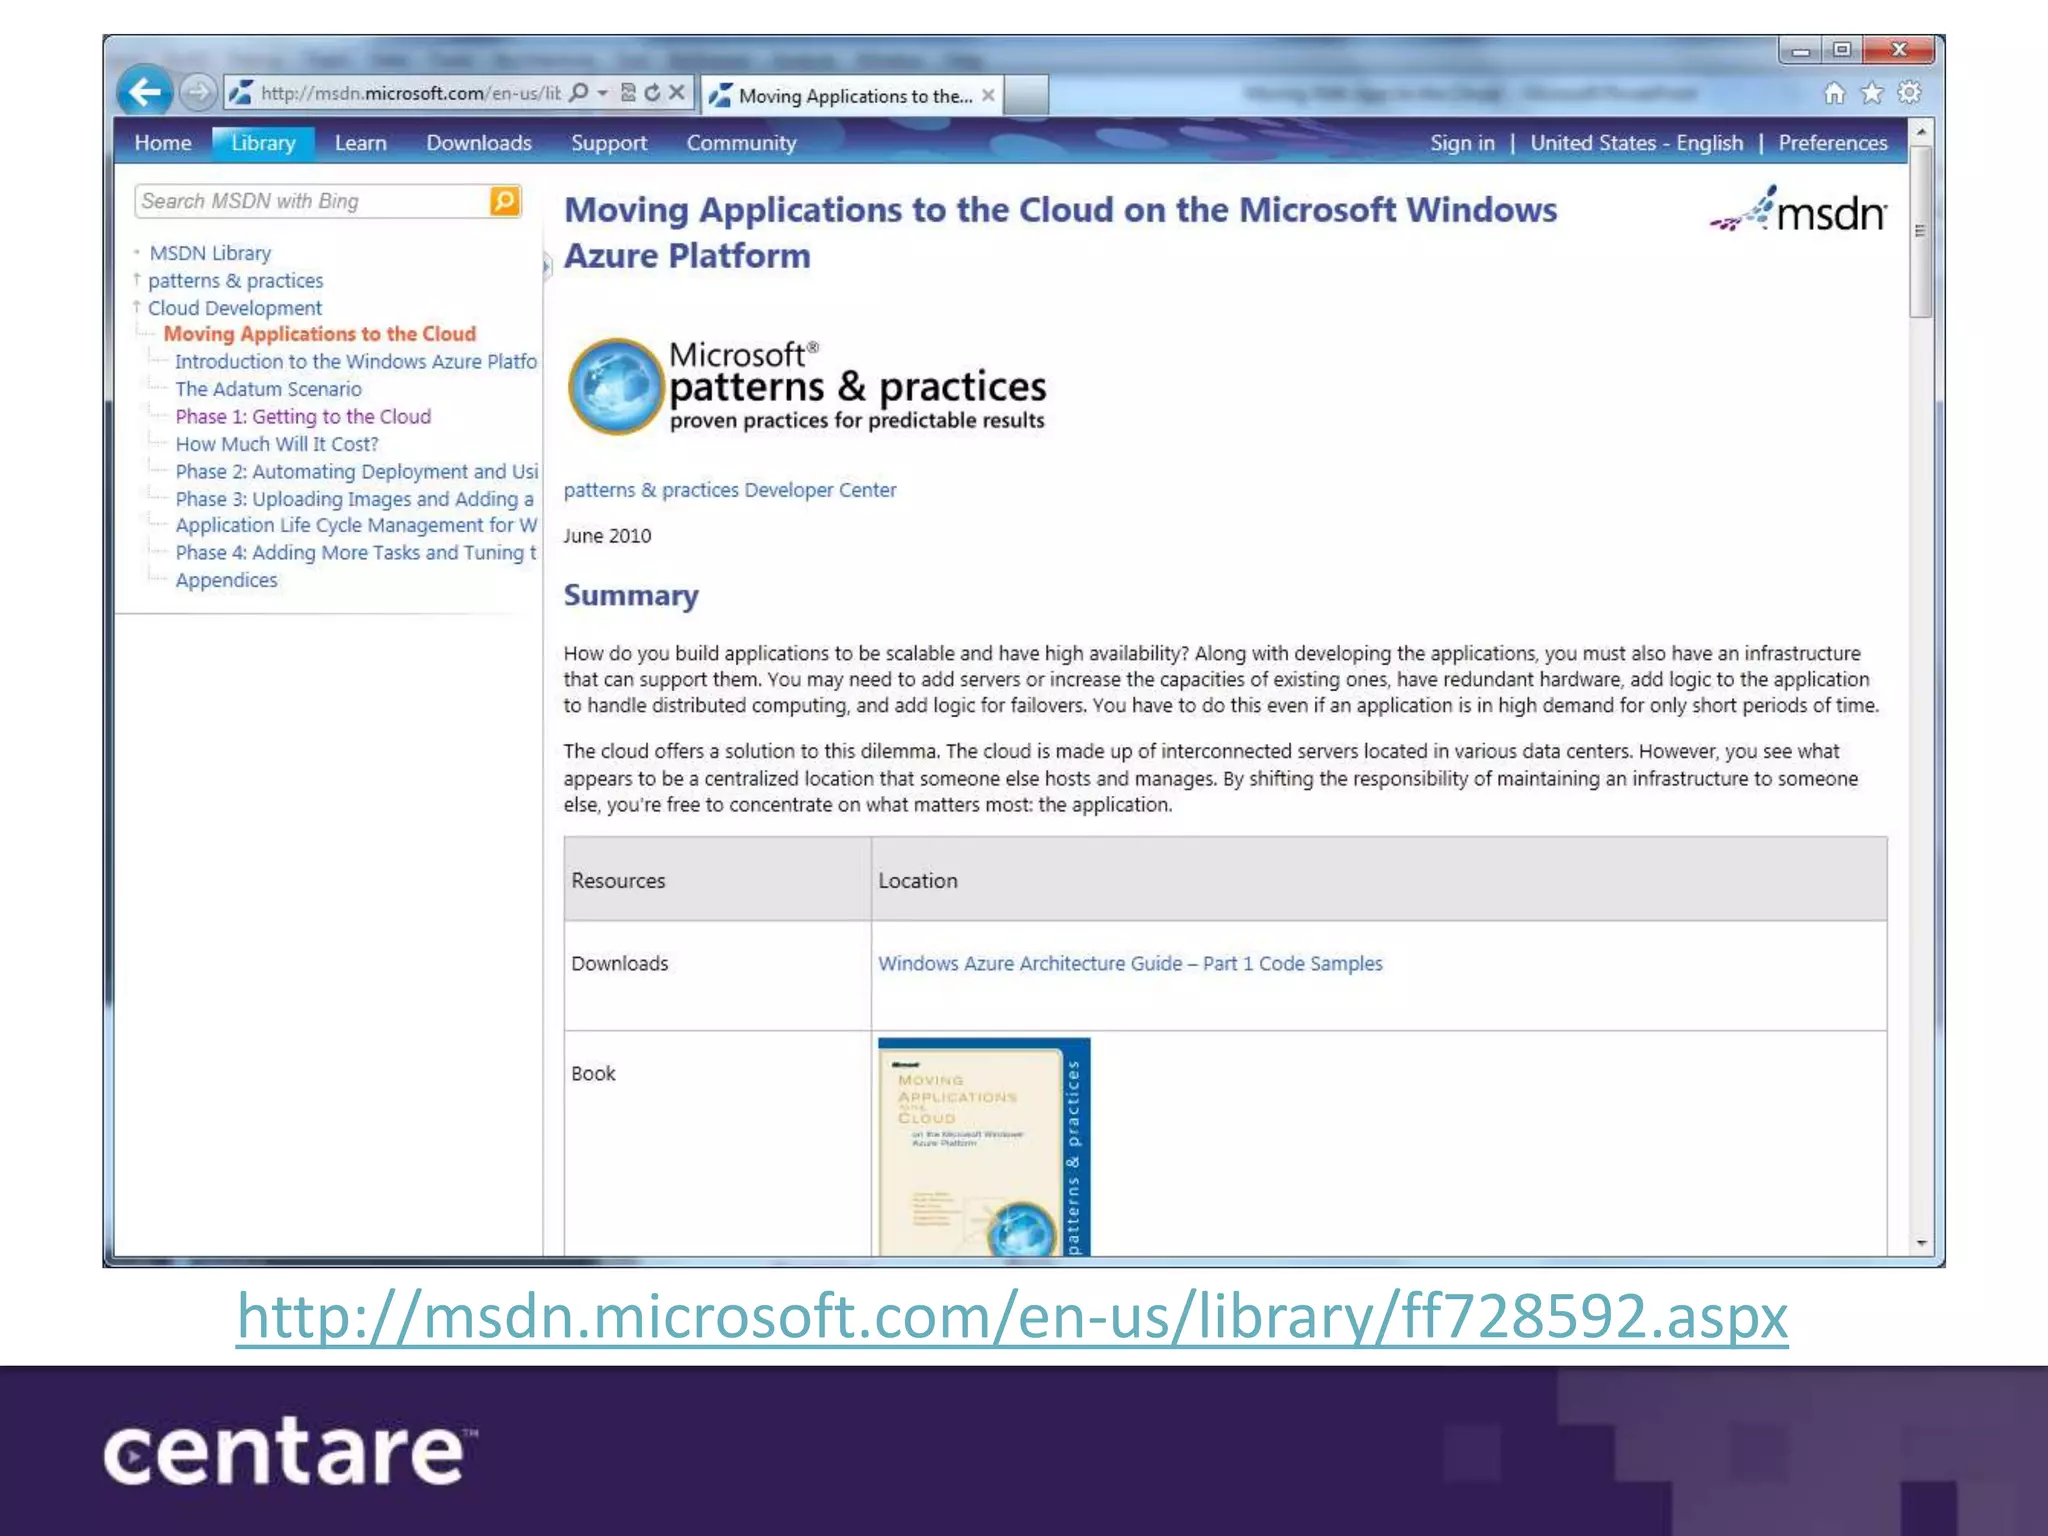Click the compatibility view icon
The height and width of the screenshot is (1536, 2048).
[x=628, y=93]
